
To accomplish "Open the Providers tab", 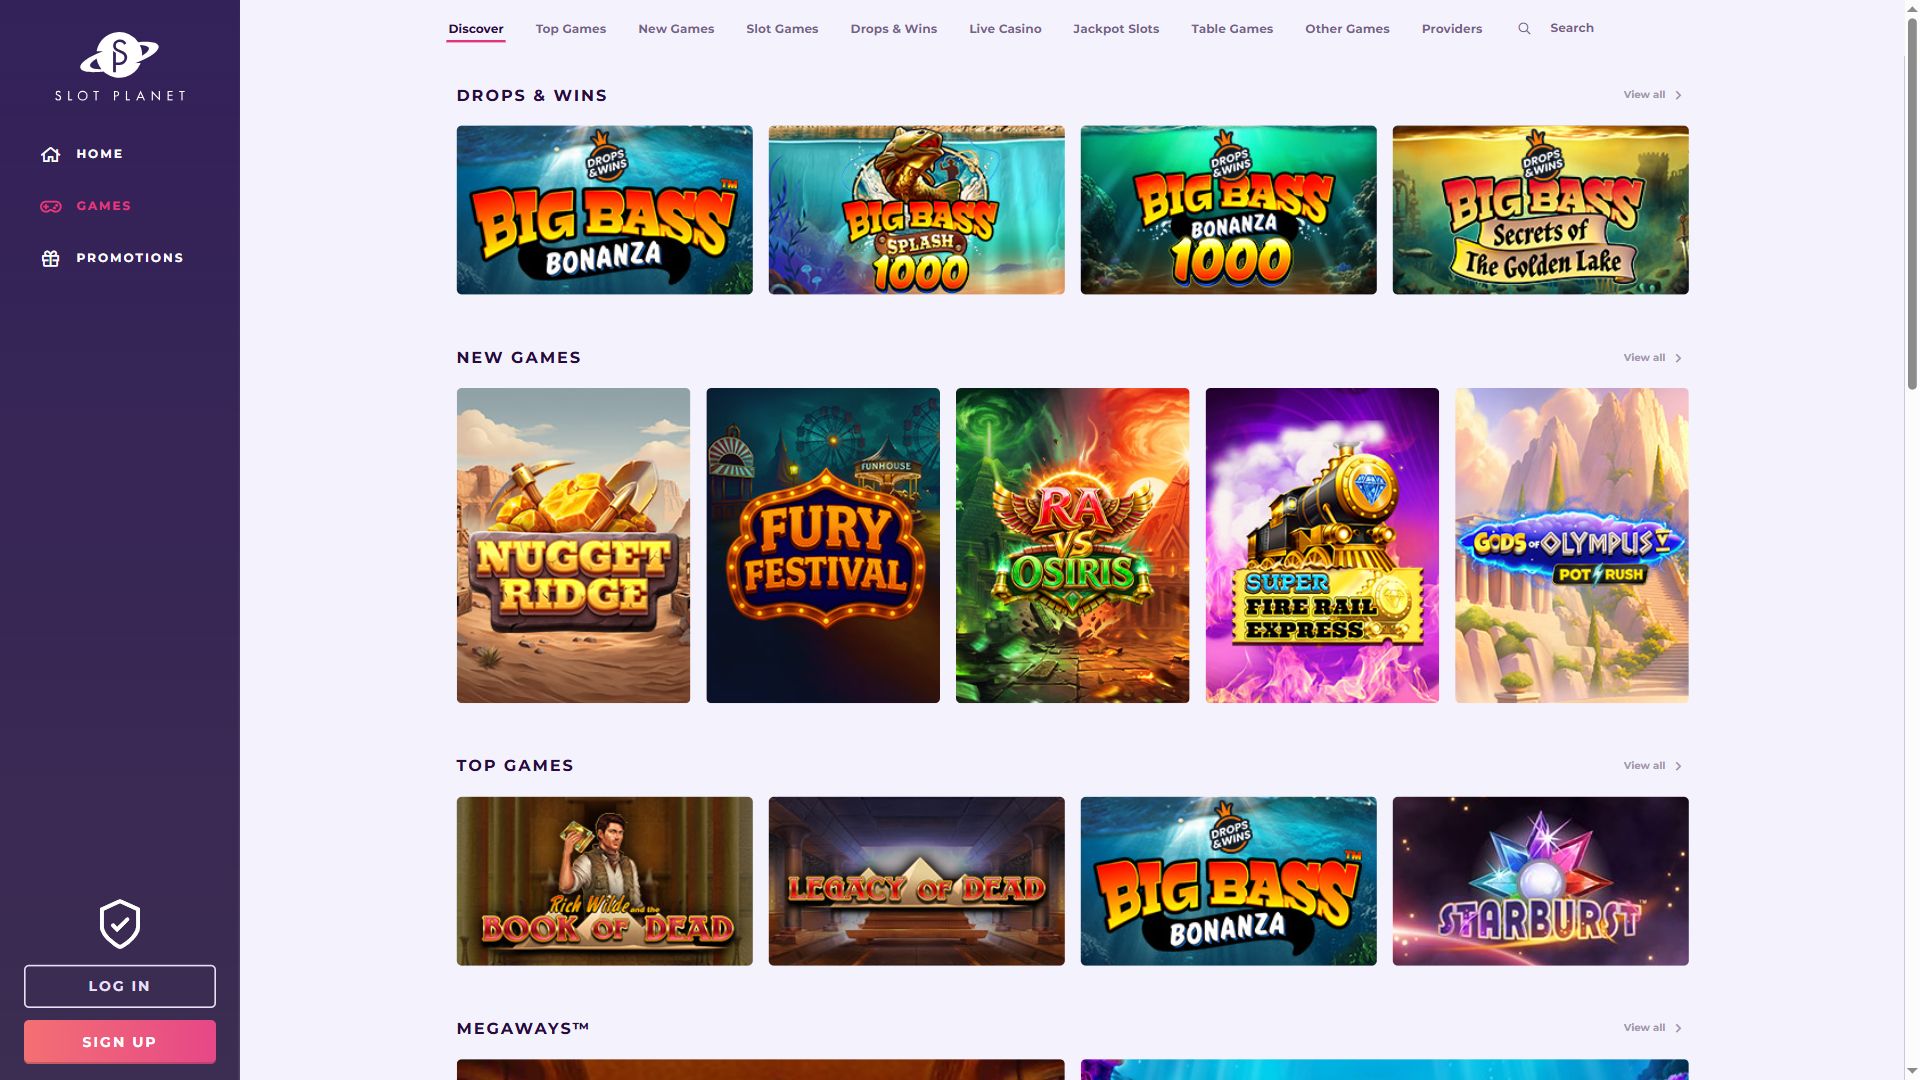I will (x=1452, y=29).
